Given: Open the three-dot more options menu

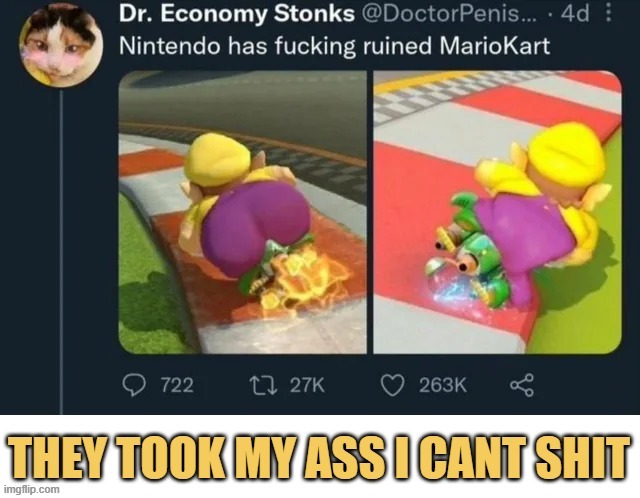Looking at the screenshot, I should tap(609, 13).
